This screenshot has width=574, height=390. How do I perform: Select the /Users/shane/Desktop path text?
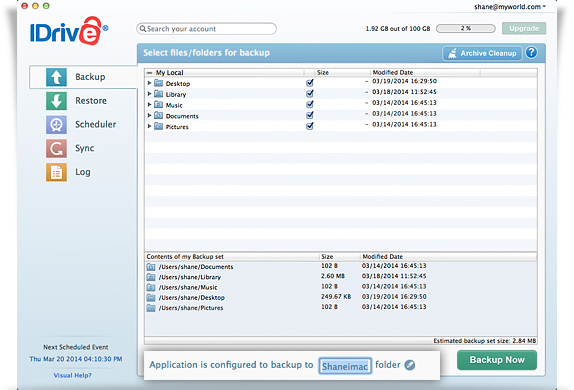pyautogui.click(x=191, y=298)
